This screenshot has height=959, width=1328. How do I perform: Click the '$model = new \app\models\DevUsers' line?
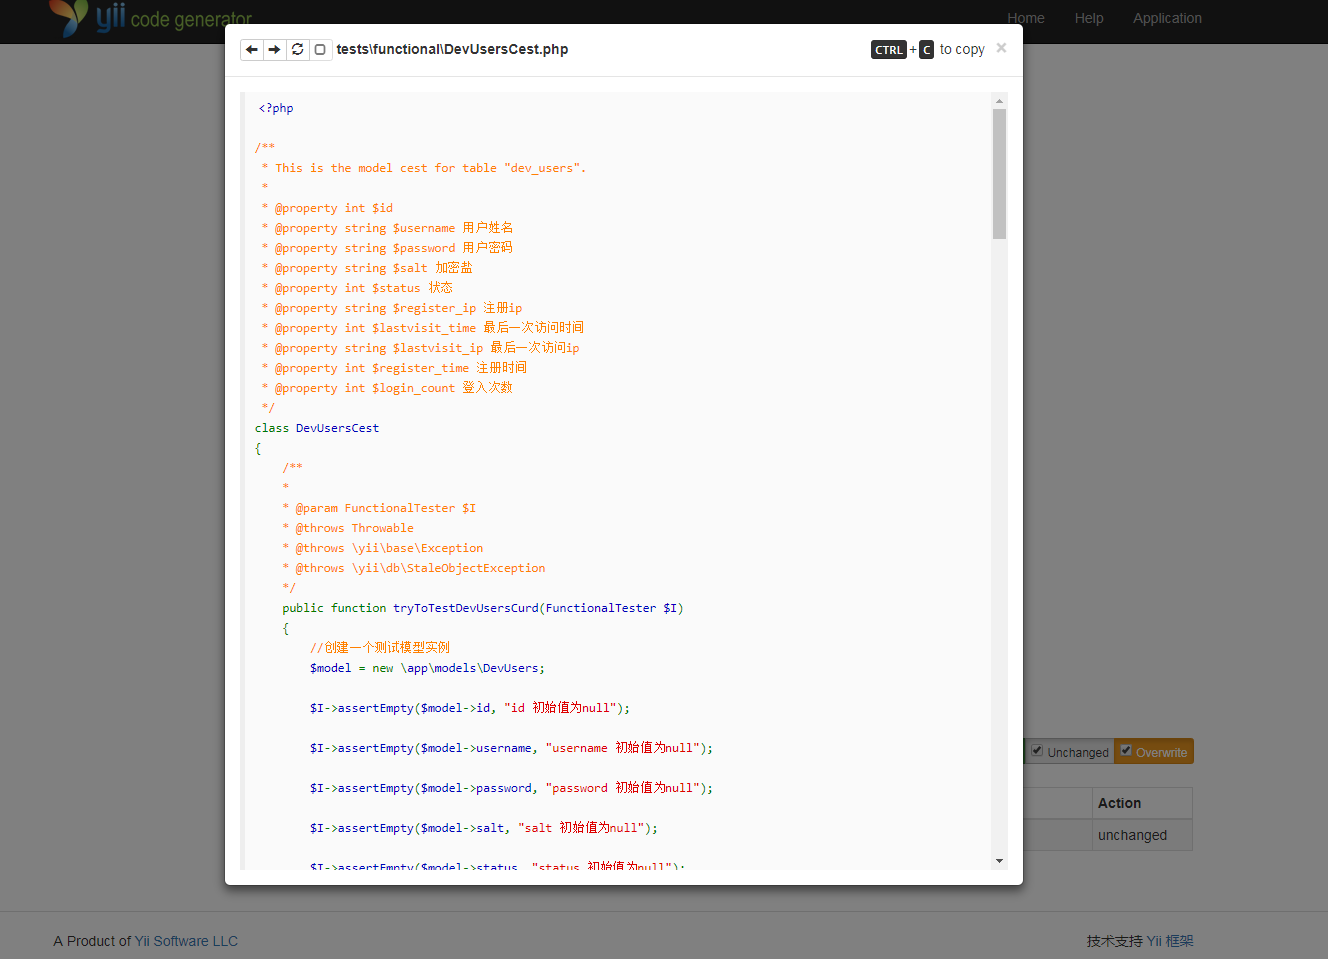(x=427, y=668)
